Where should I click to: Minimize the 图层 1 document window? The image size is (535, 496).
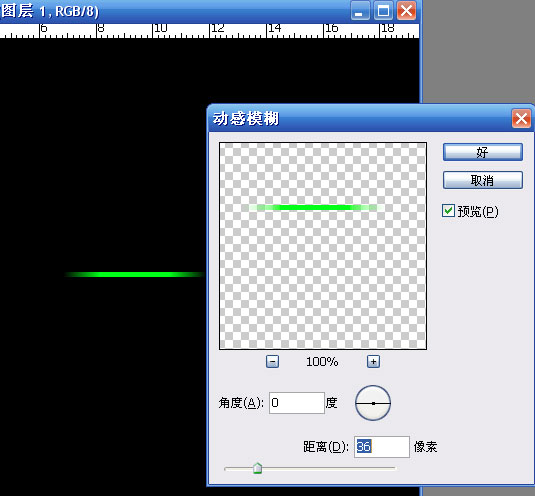point(360,11)
